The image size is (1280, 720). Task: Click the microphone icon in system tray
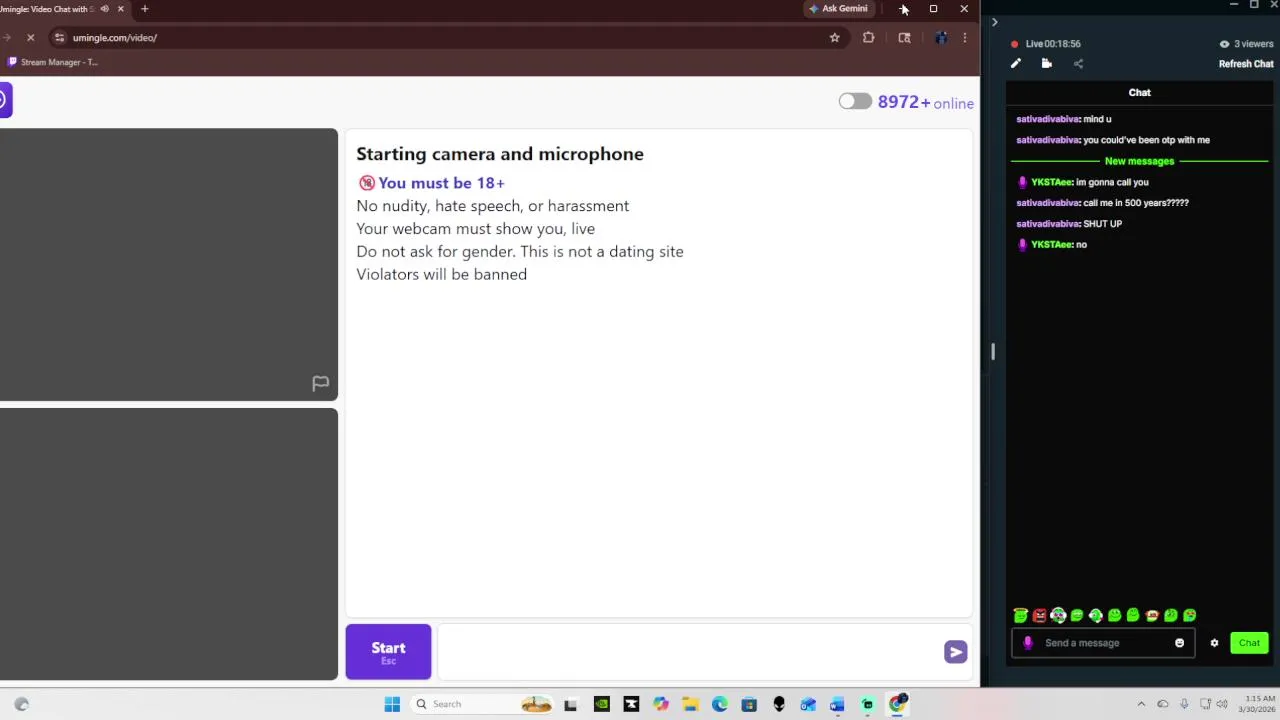point(1184,704)
